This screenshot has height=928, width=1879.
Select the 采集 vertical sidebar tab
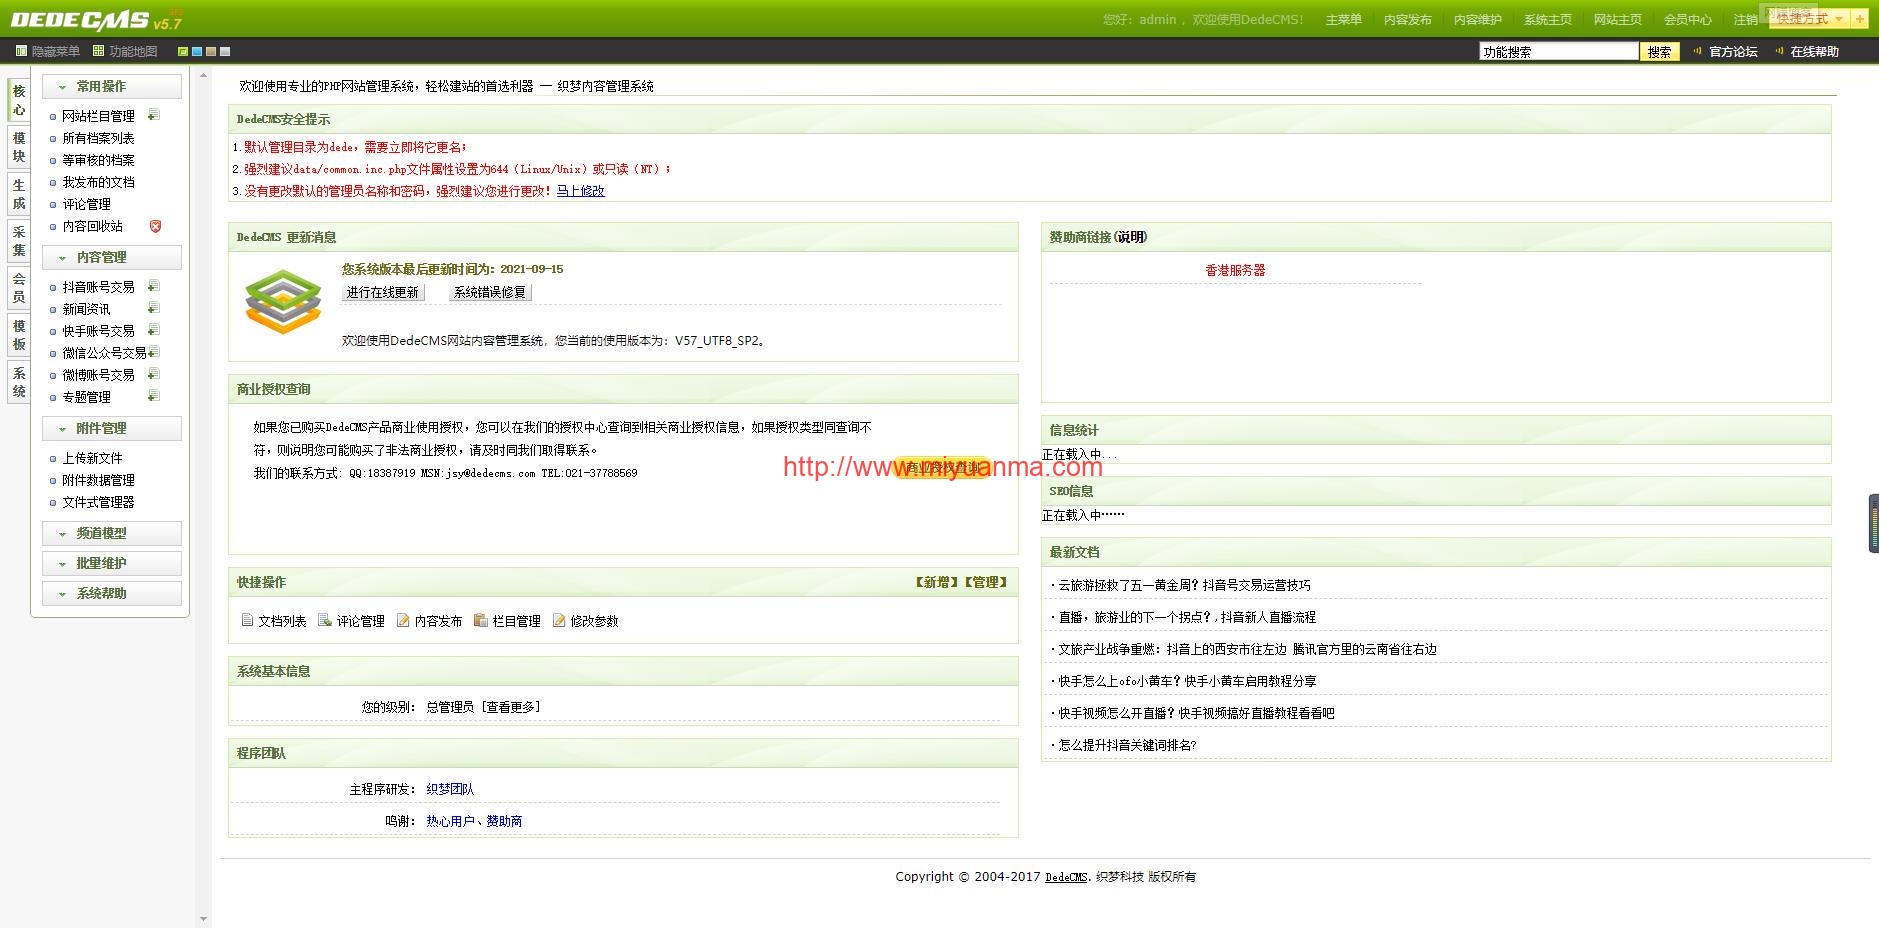[x=19, y=241]
